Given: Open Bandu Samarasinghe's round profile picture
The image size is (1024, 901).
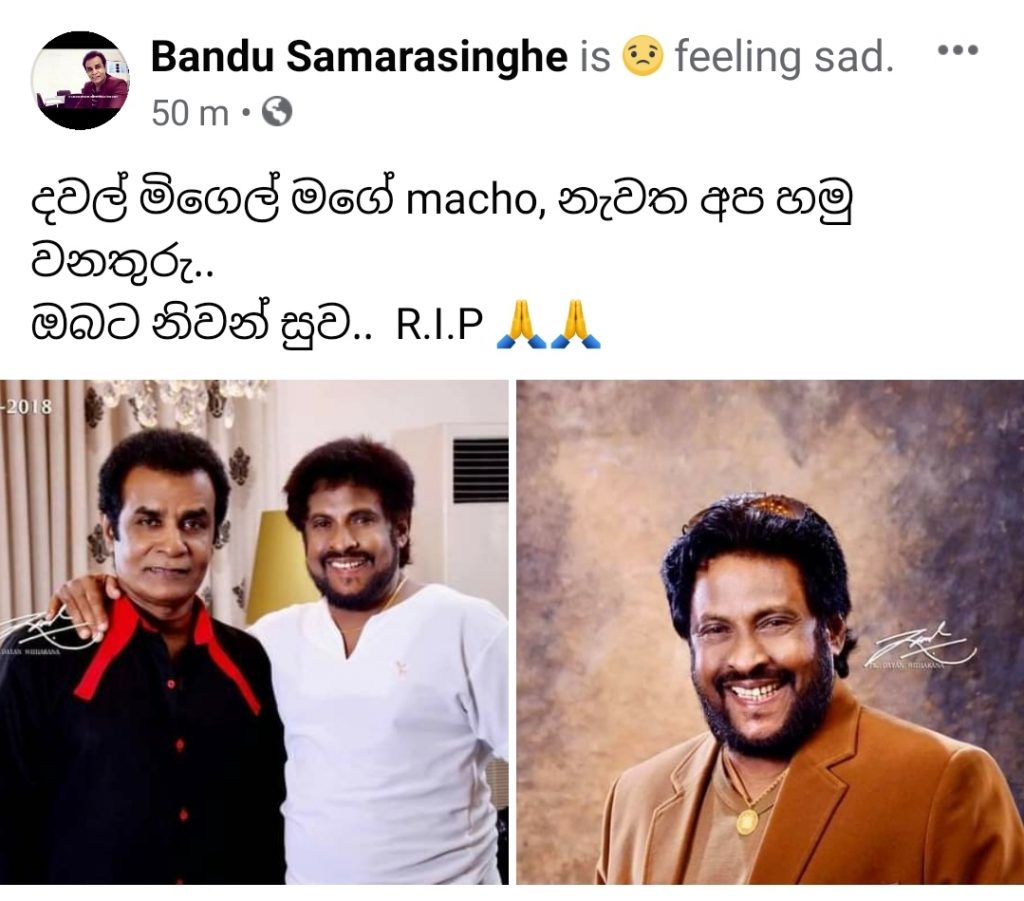Looking at the screenshot, I should pos(80,80).
